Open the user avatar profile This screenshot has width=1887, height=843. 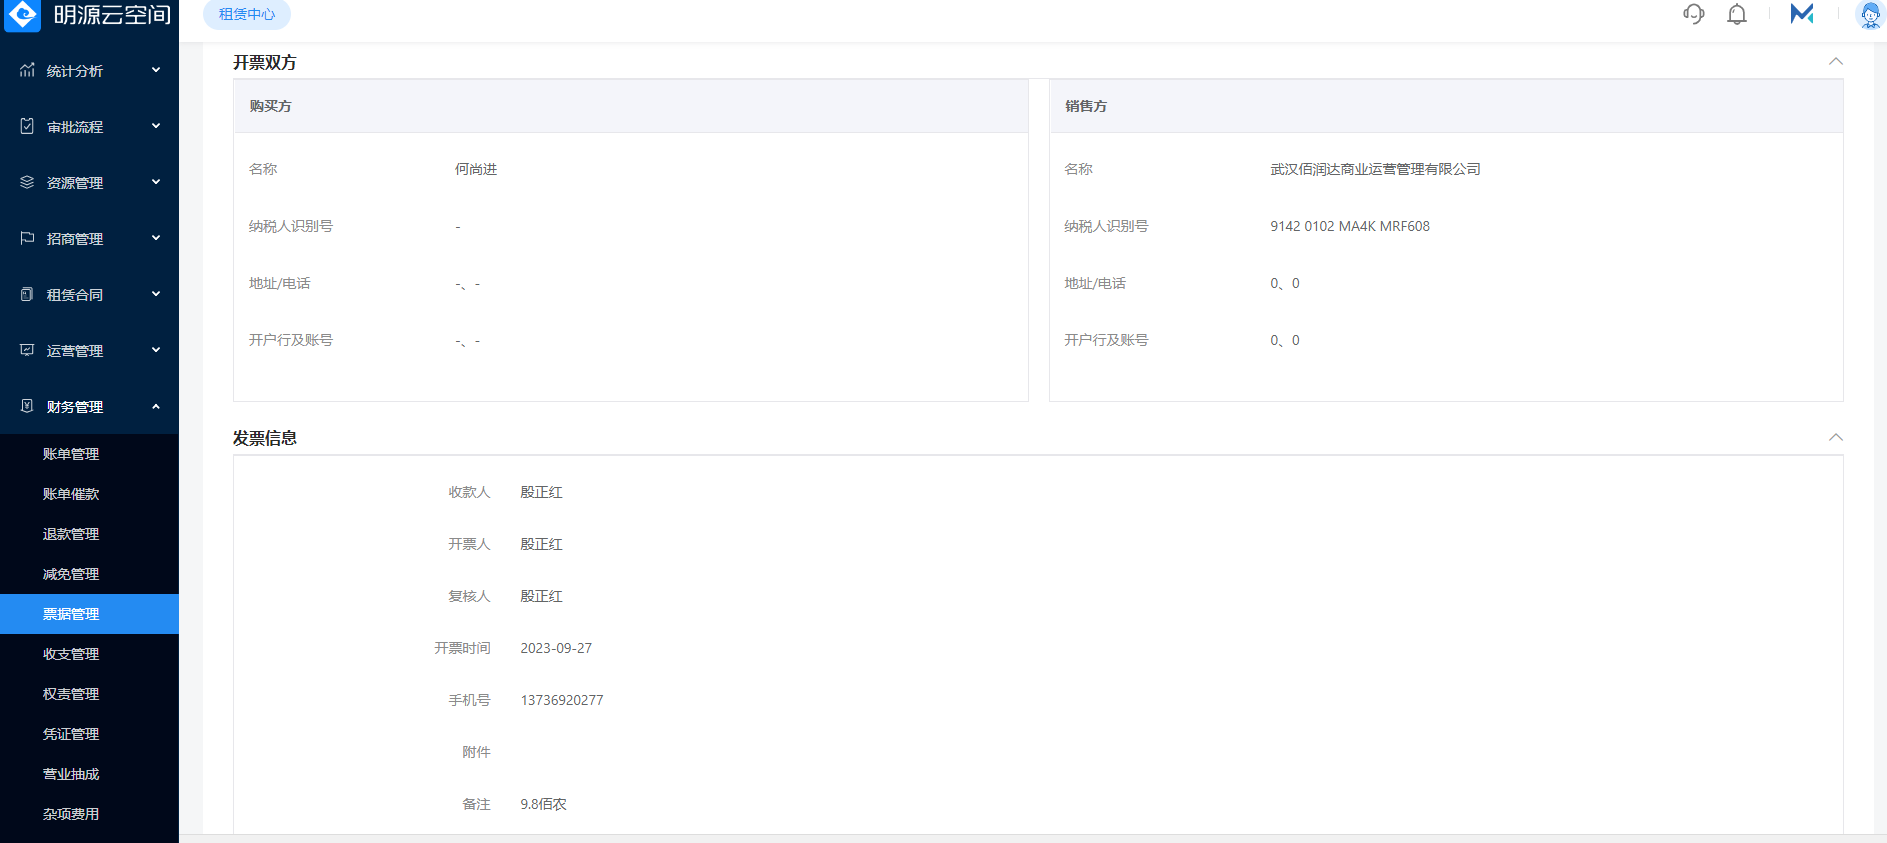[x=1869, y=15]
